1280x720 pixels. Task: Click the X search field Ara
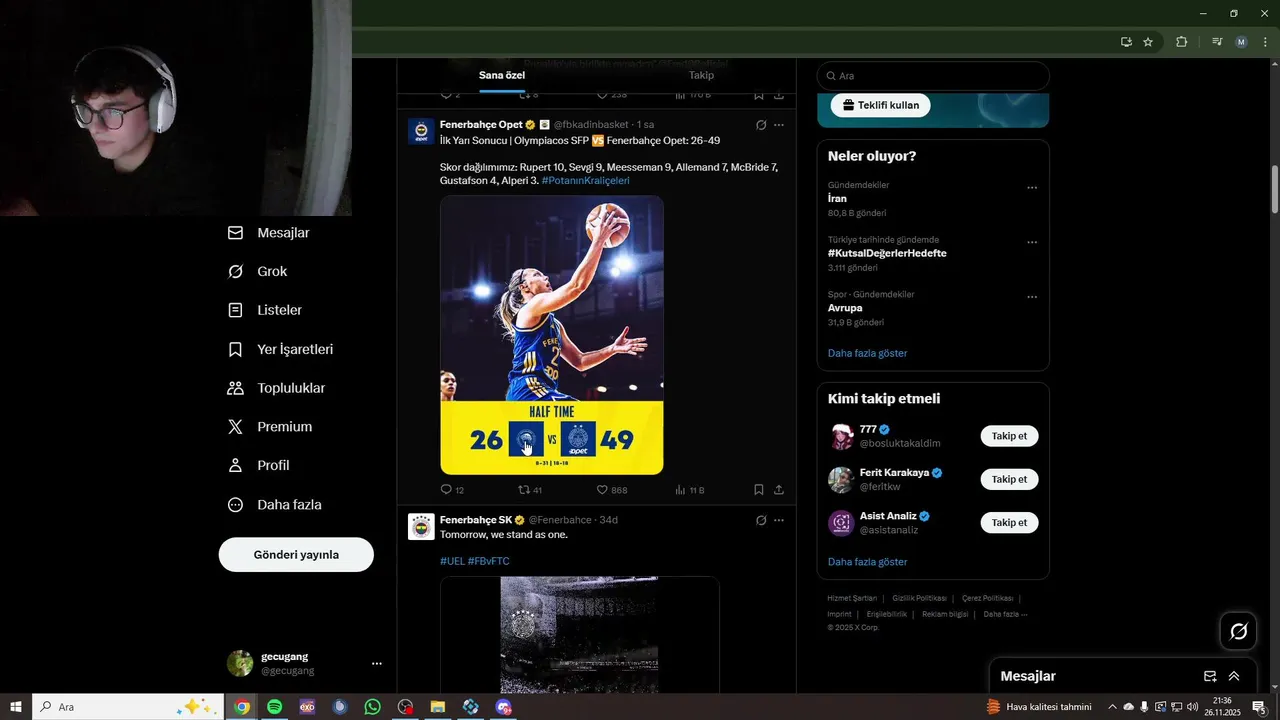933,76
